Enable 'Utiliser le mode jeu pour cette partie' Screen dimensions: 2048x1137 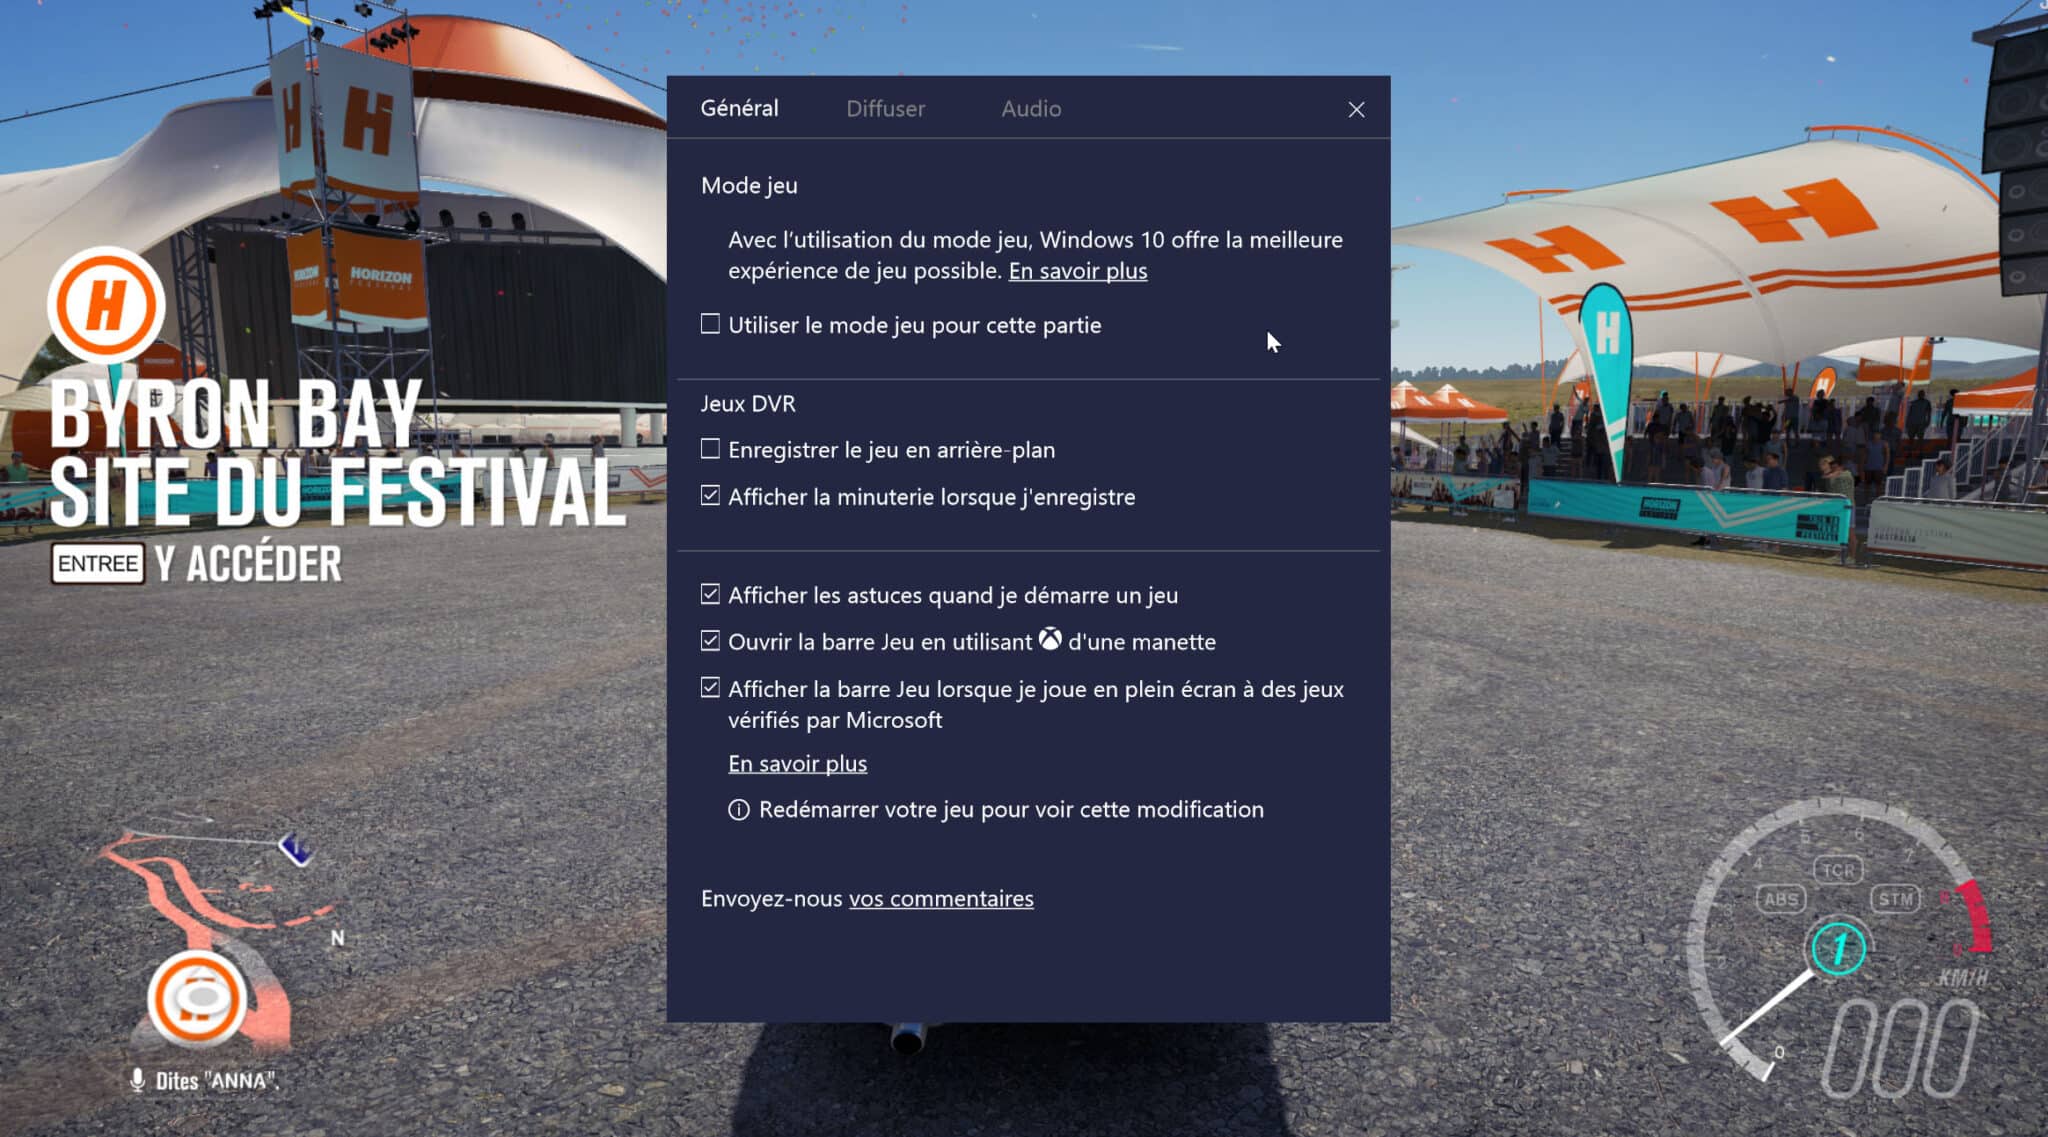click(710, 323)
